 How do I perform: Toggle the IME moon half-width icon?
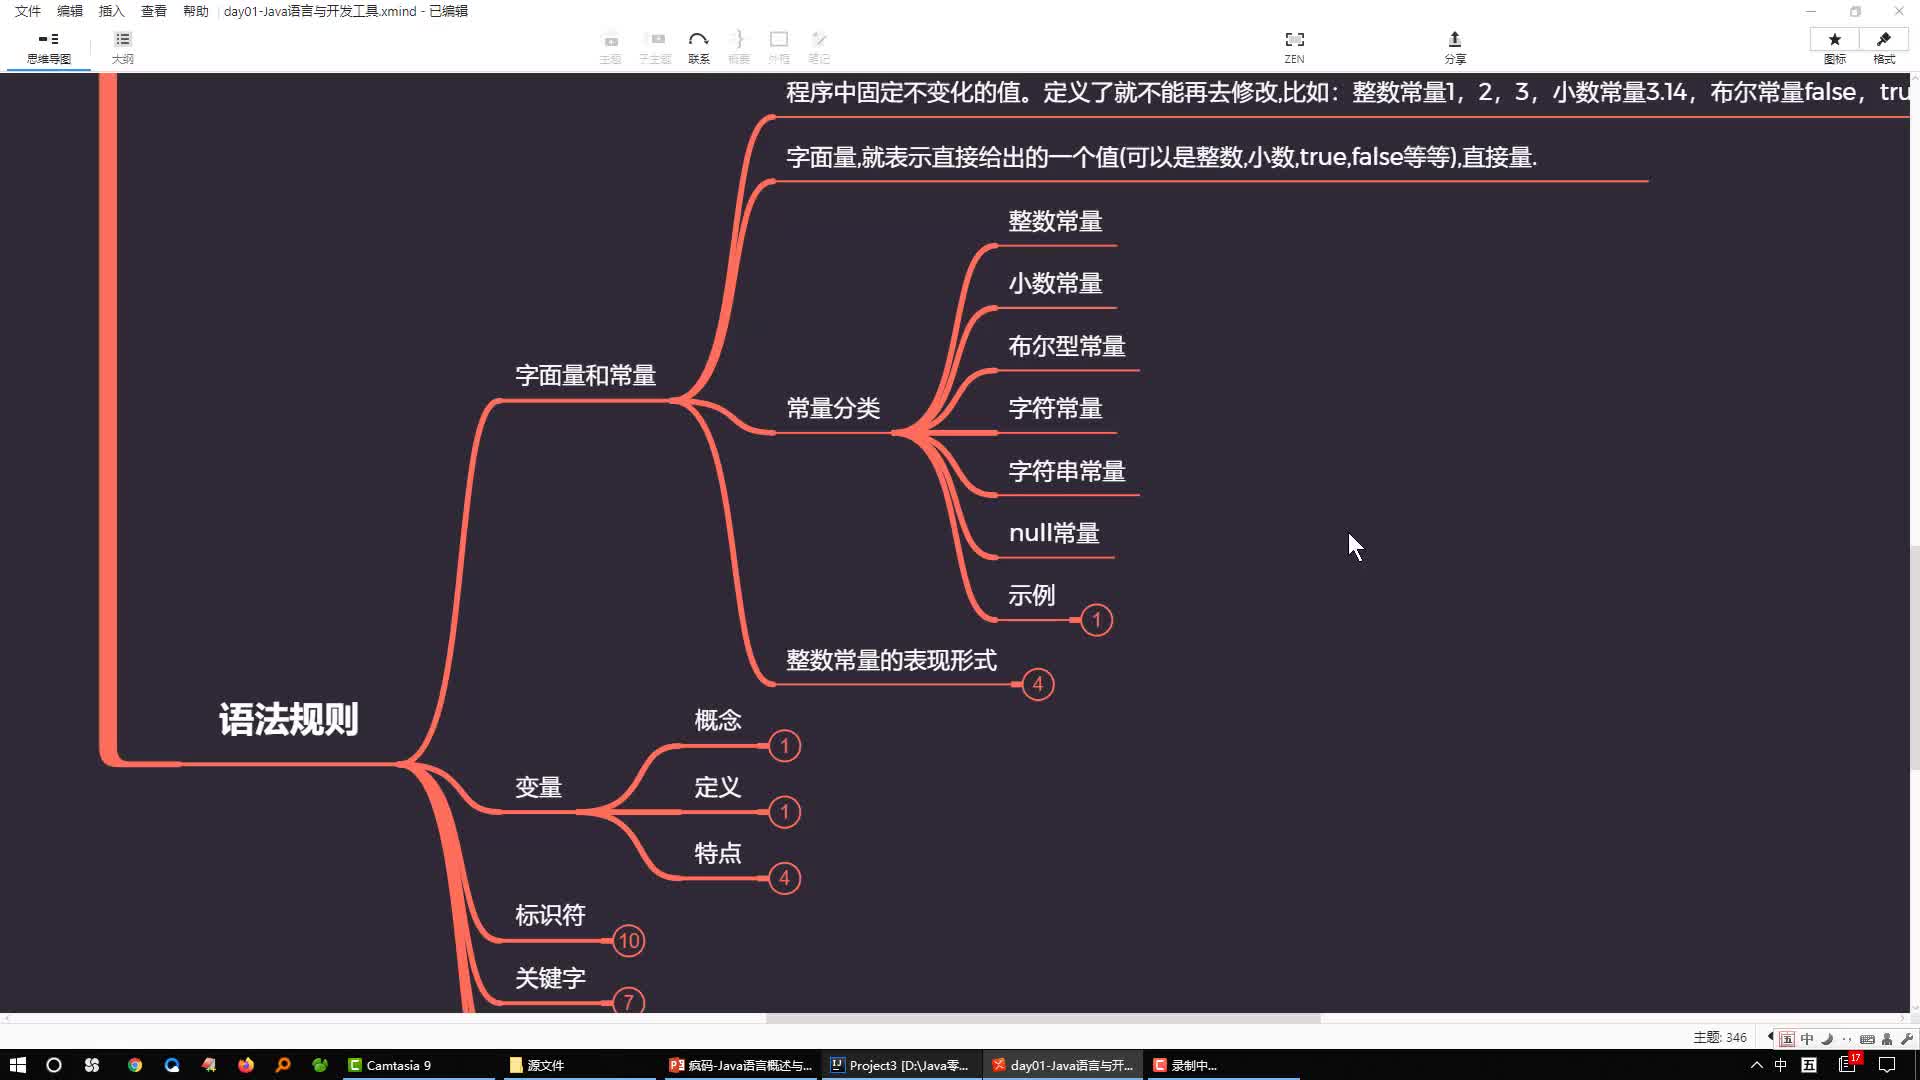[1827, 1039]
